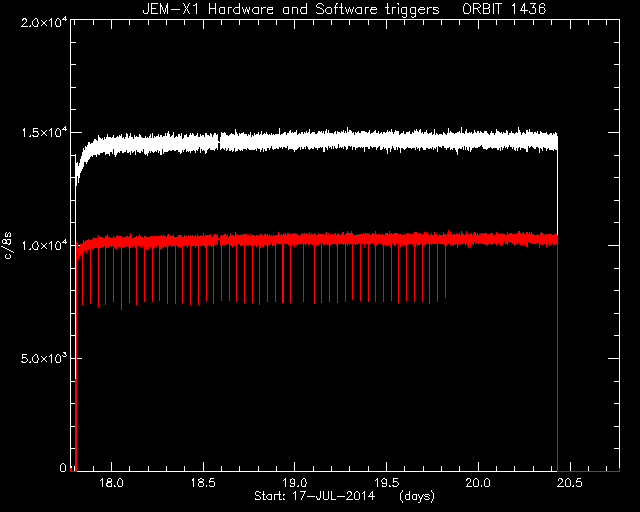Click the plot title ORBIT 1436
The image size is (640, 512).
(504, 9)
